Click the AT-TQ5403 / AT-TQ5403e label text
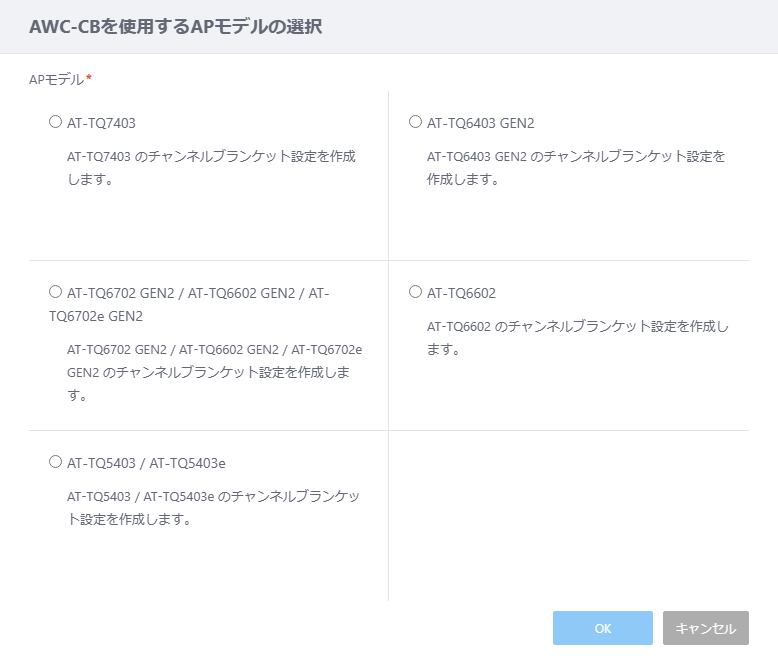Screen dimensions: 778x669 coord(146,463)
